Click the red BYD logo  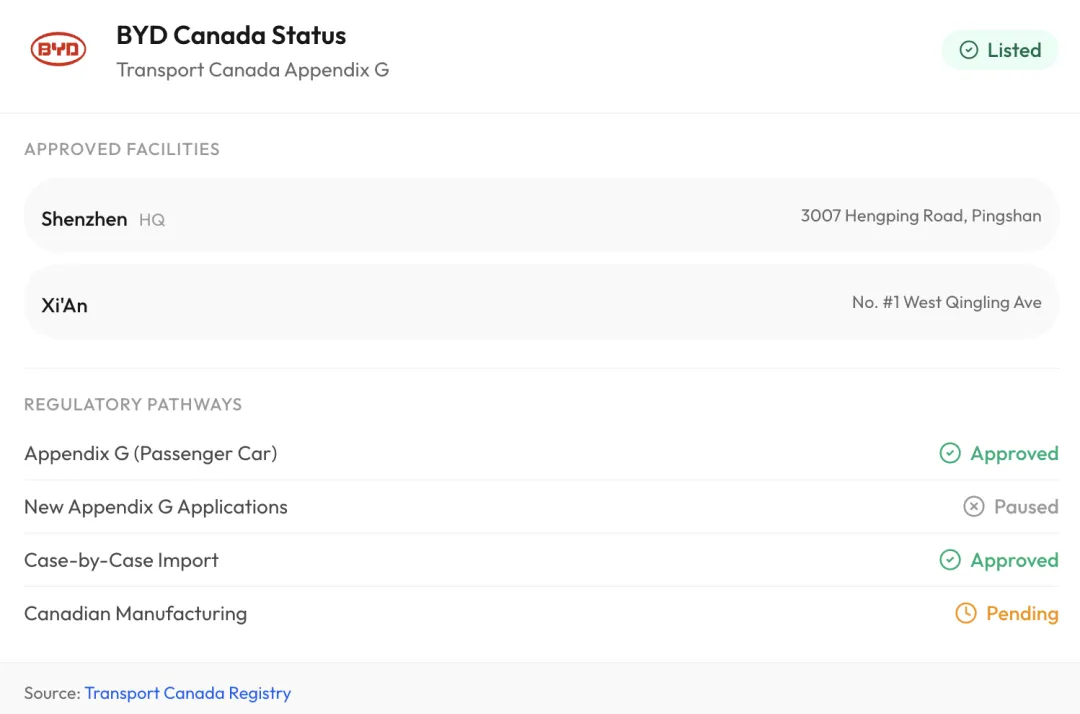(58, 49)
